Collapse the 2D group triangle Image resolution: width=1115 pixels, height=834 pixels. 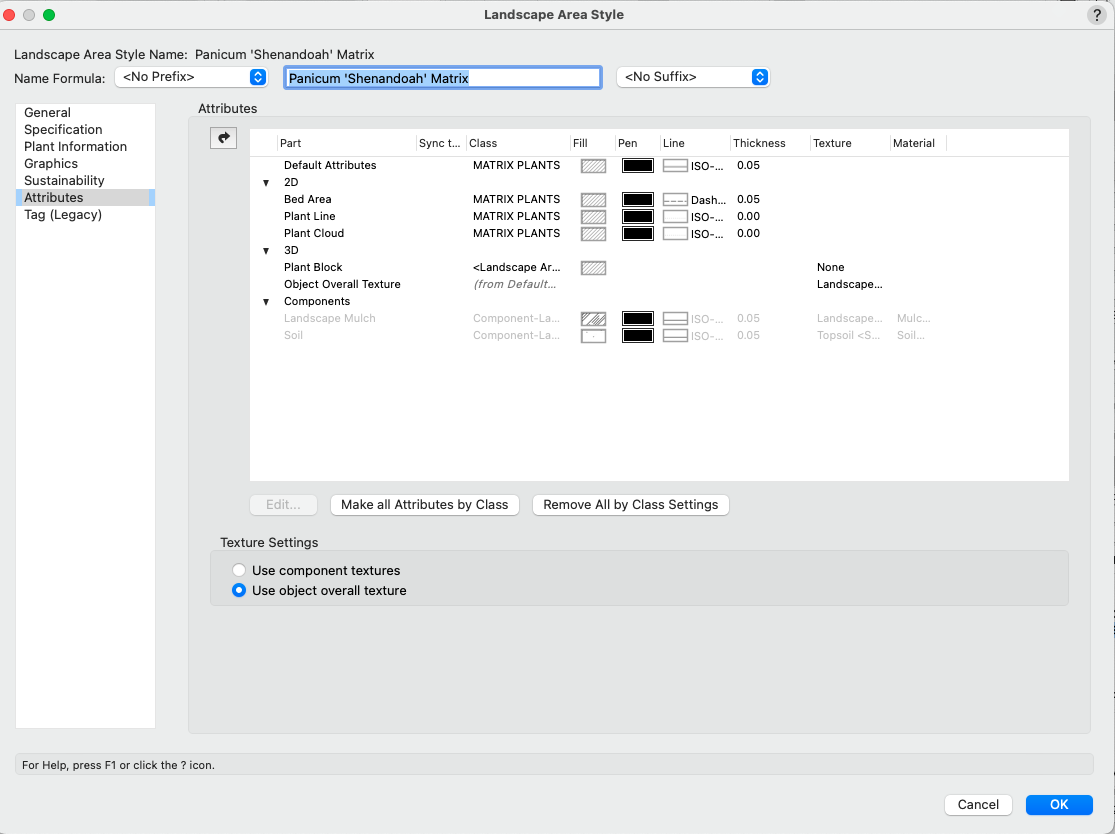click(x=266, y=183)
